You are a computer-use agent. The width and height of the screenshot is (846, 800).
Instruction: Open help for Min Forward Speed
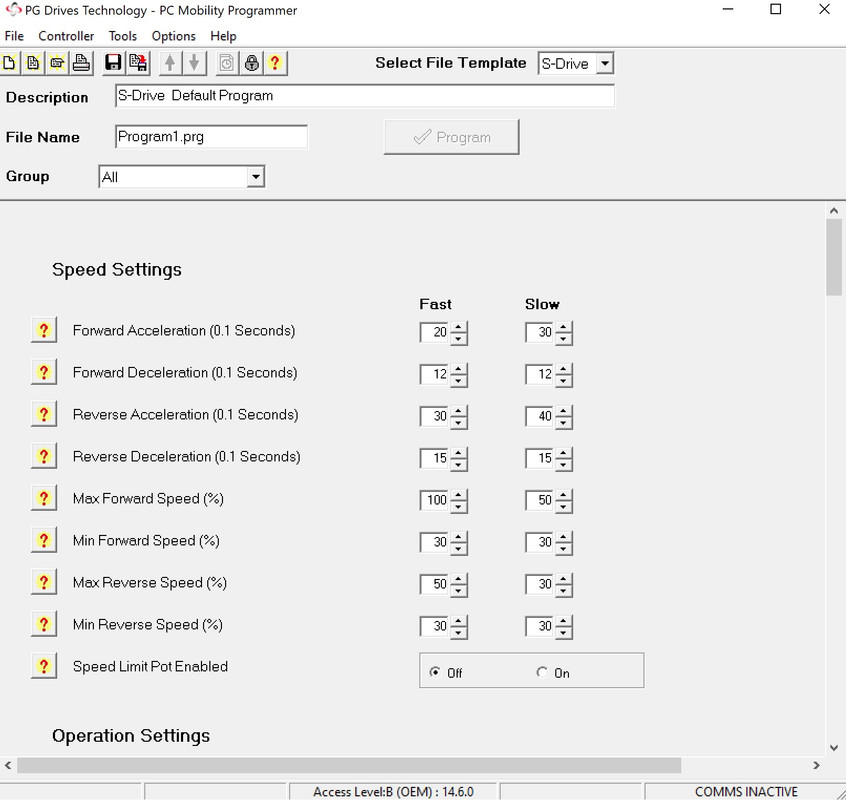coord(44,541)
